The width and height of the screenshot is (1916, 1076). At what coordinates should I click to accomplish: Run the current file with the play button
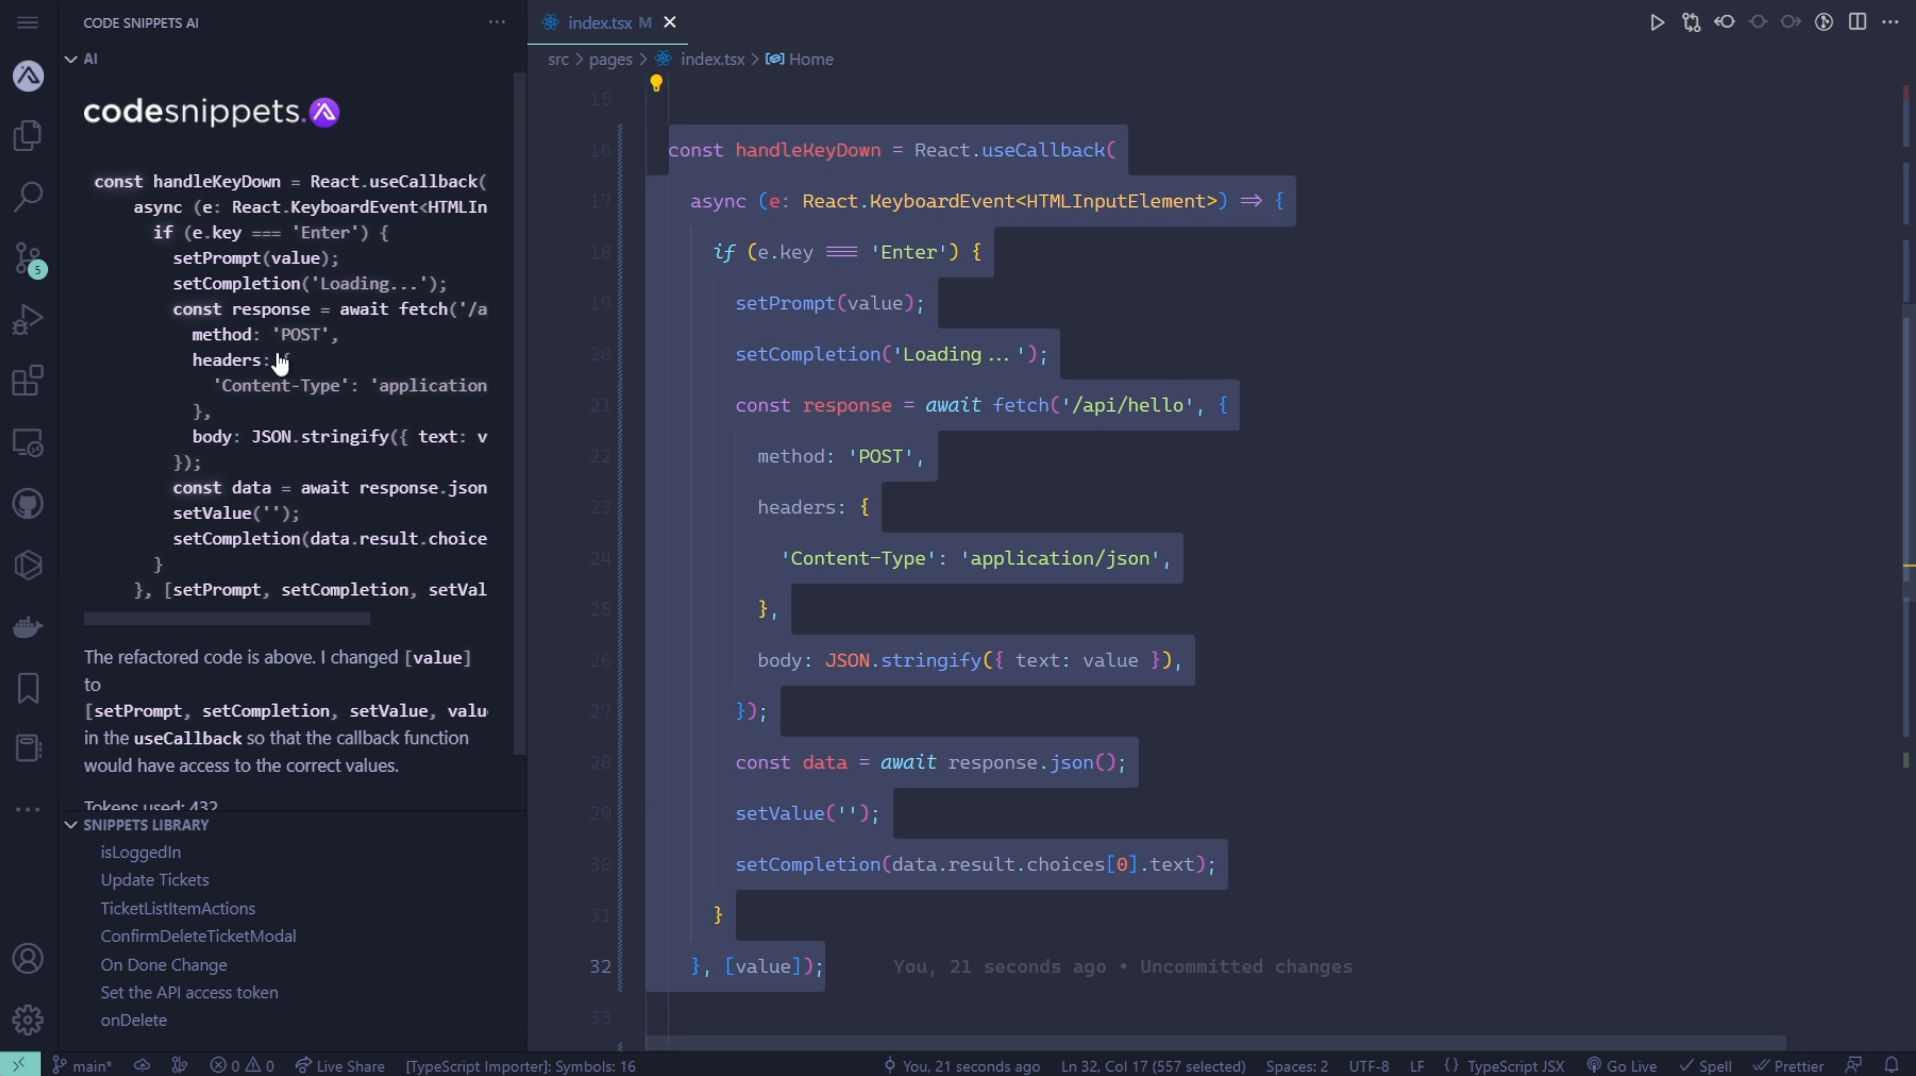[x=1657, y=21]
